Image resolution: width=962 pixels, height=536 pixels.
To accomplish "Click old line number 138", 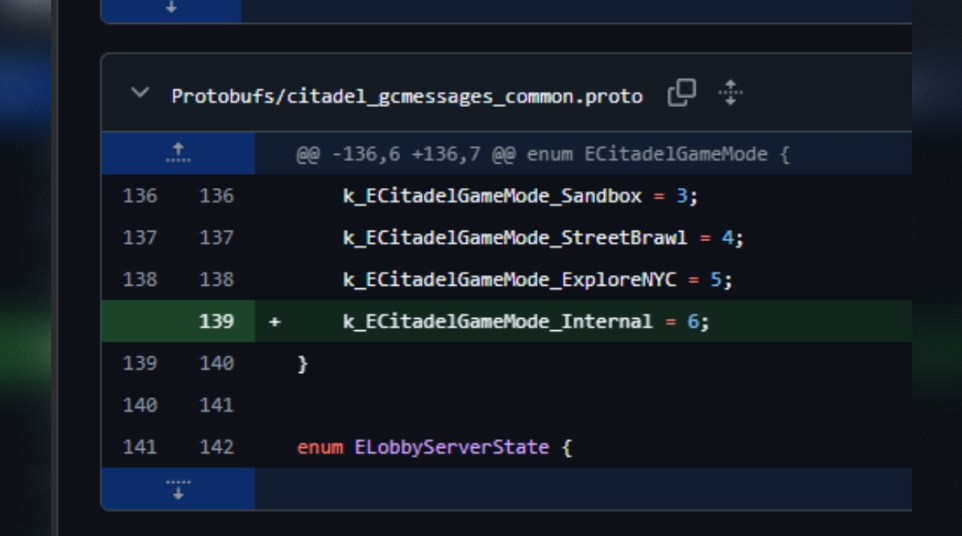I will pos(140,280).
